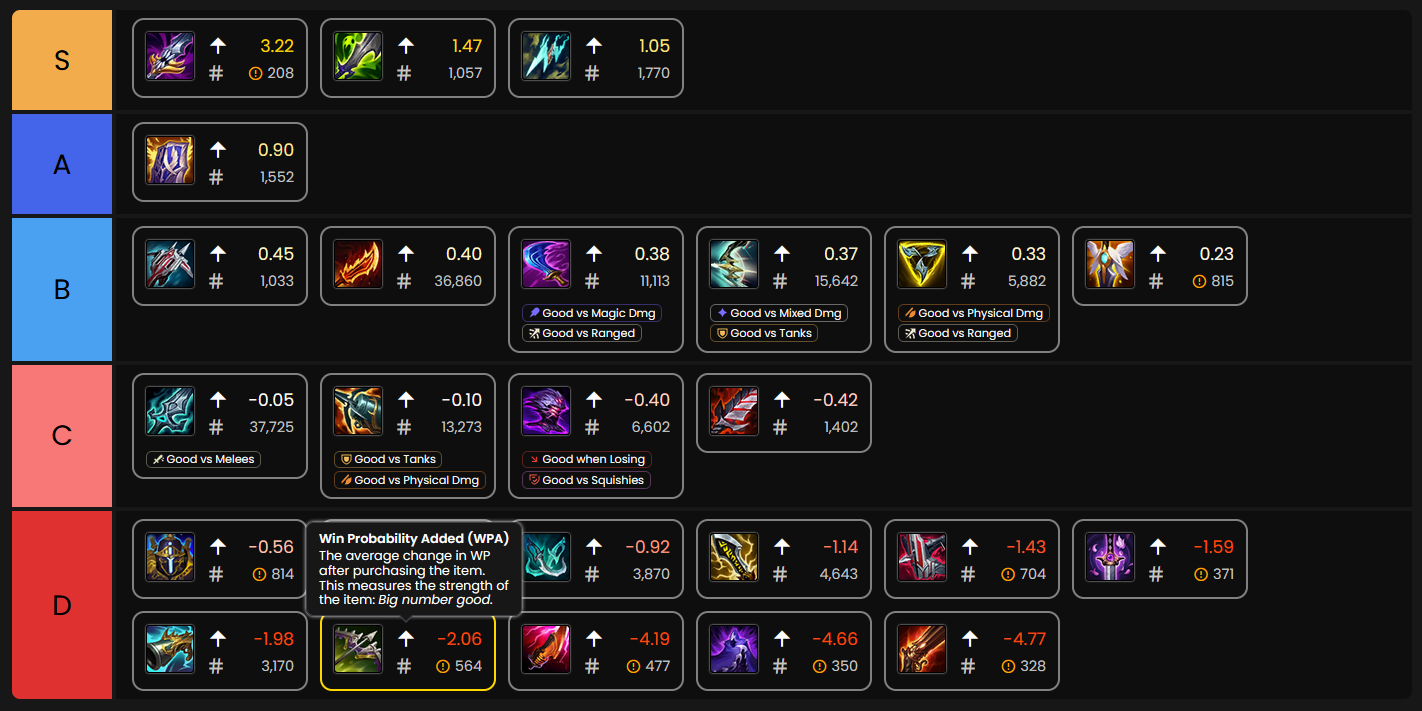Click the Good vs Mixed Dmg tag

click(x=779, y=313)
